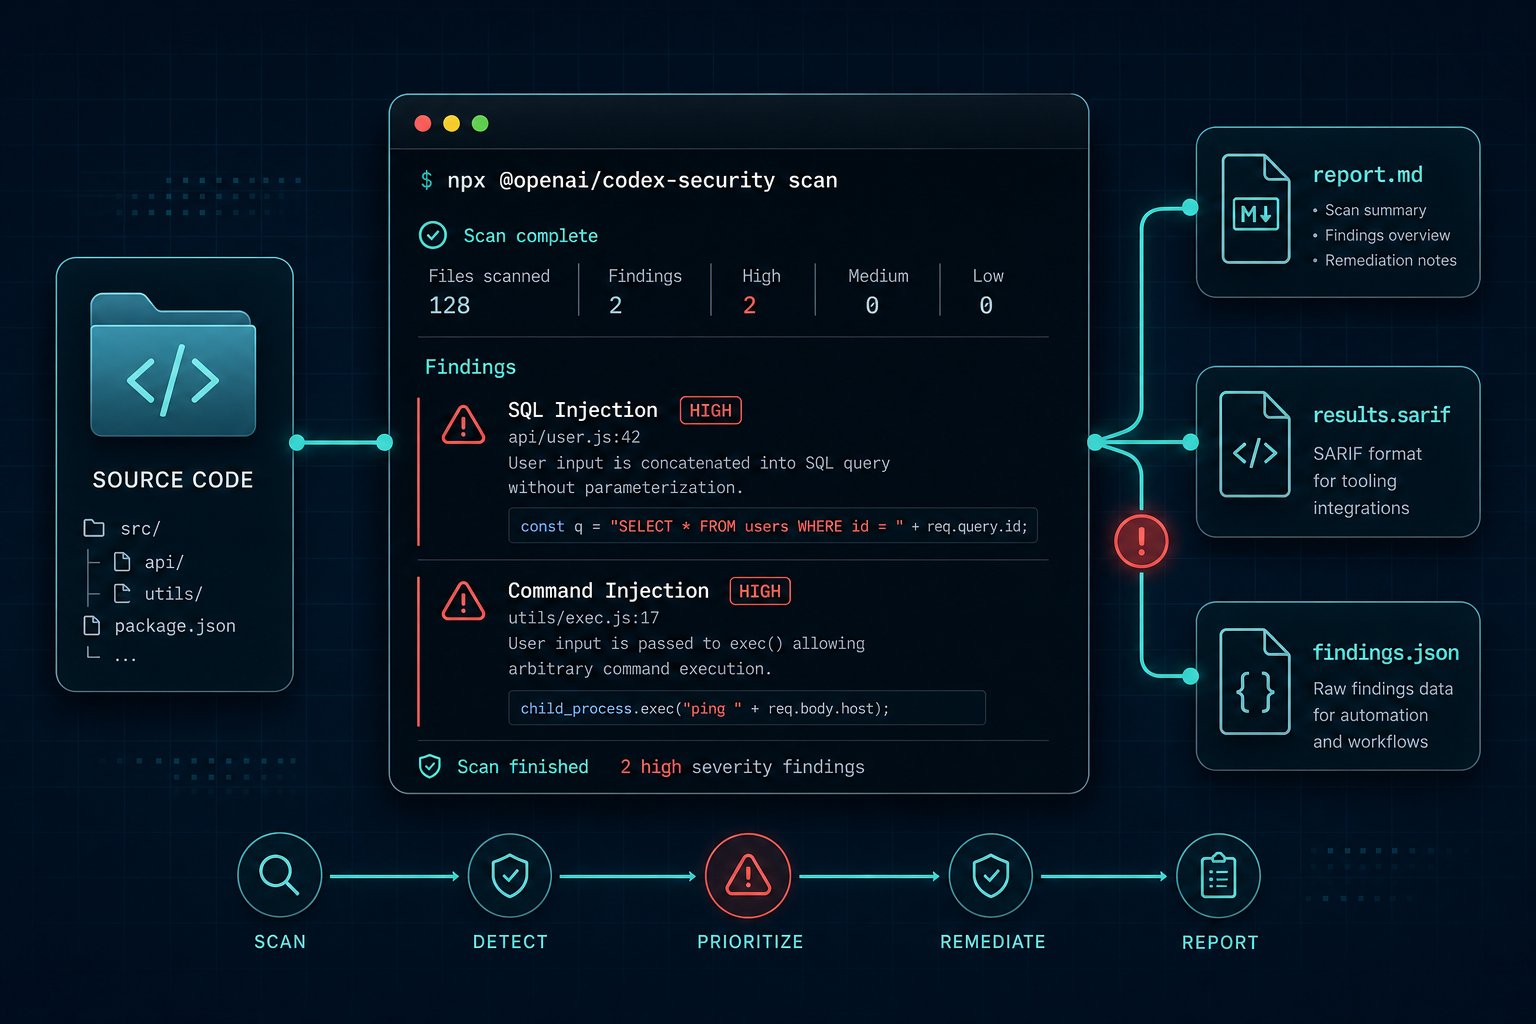Open the report.md card title
The width and height of the screenshot is (1536, 1024).
pyautogui.click(x=1367, y=175)
